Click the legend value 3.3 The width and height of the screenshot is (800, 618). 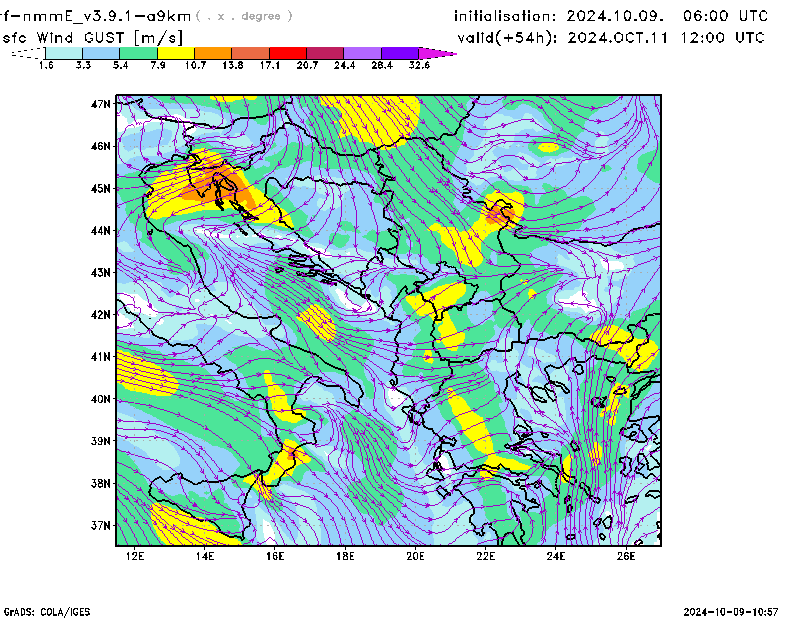click(x=83, y=65)
